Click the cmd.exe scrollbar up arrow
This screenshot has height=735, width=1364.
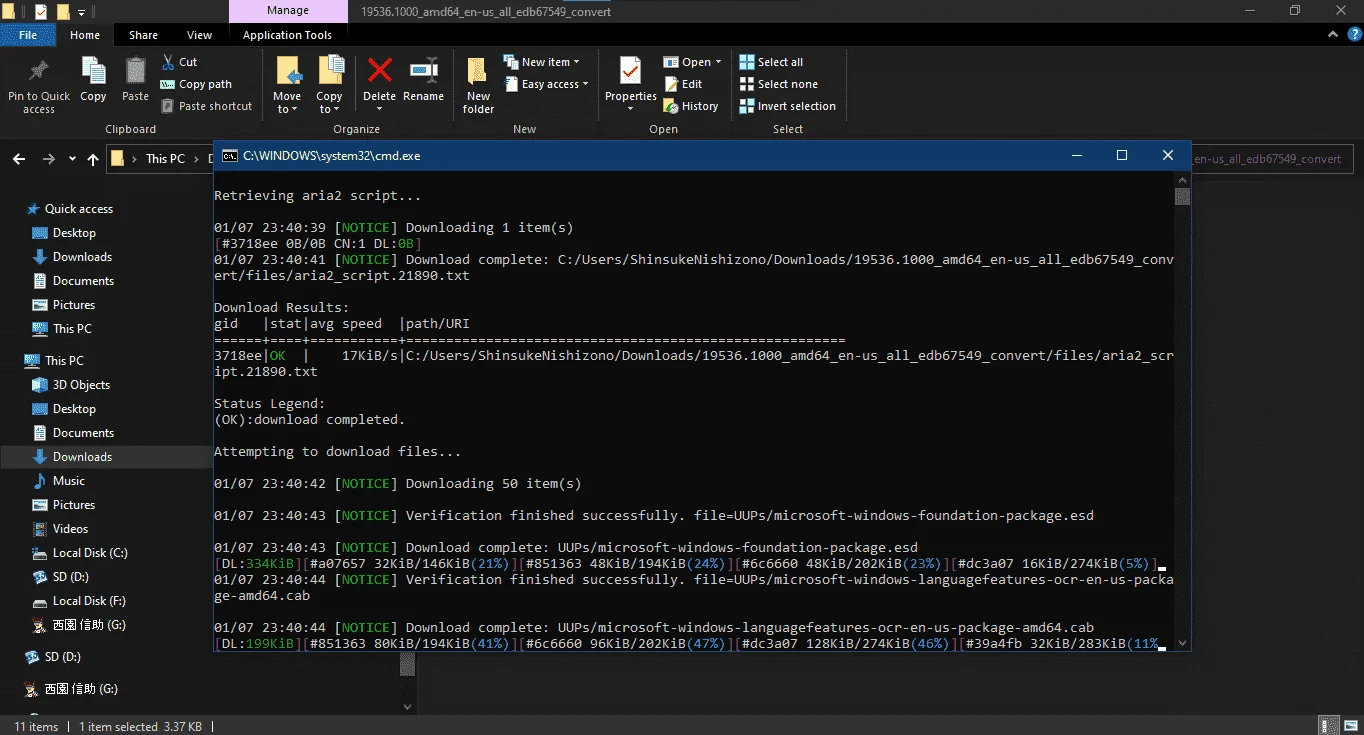[1183, 180]
